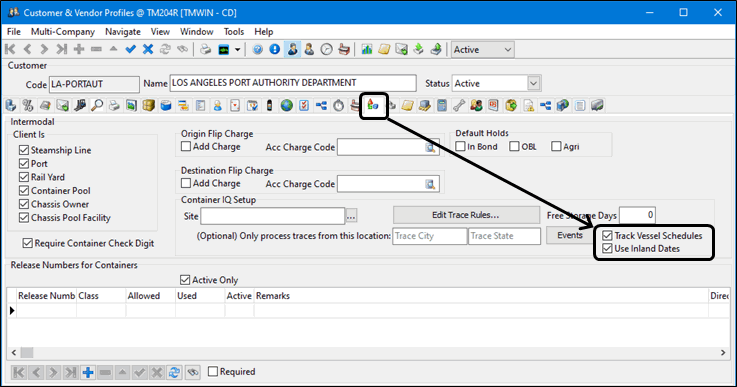
Task: Click the clock icon in main toolbar
Action: pos(326,49)
